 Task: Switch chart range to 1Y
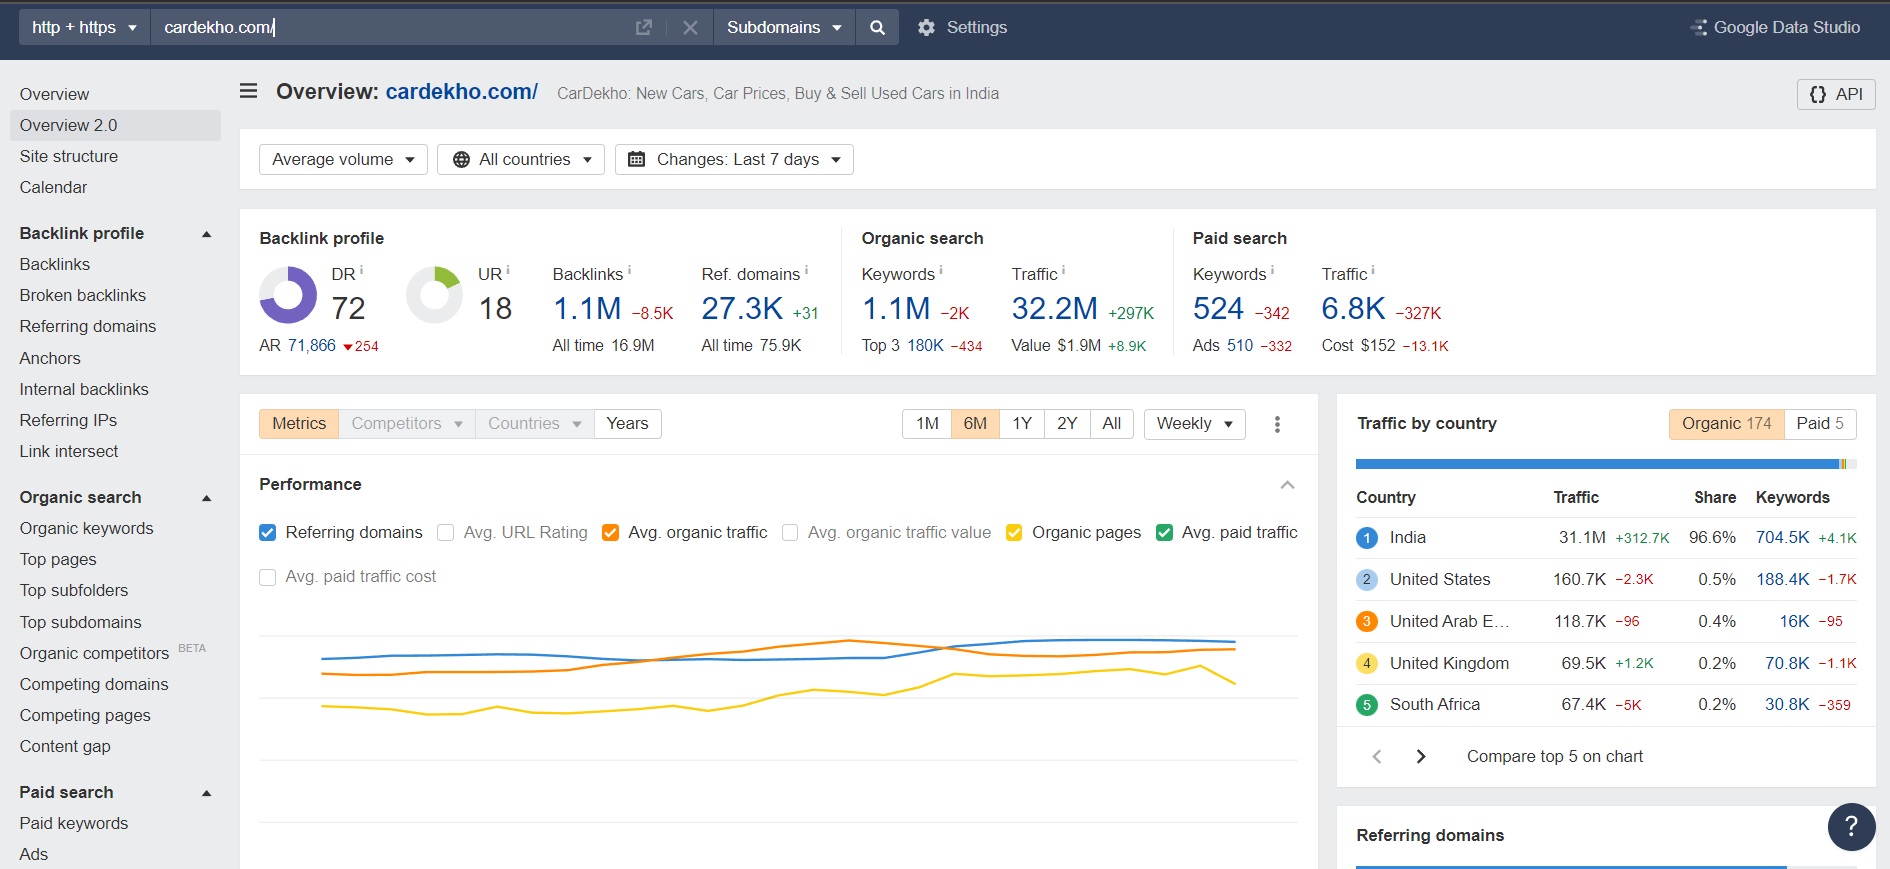click(x=1022, y=424)
